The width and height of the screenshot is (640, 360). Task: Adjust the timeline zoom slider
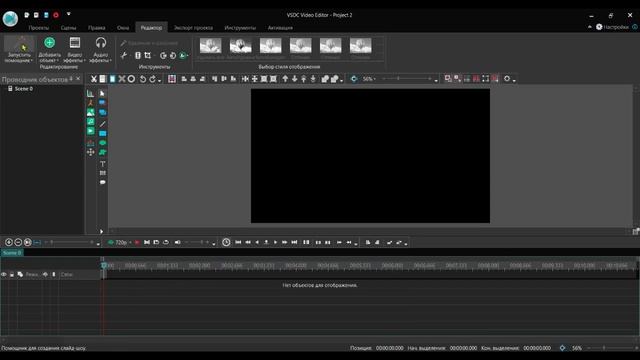(69, 242)
